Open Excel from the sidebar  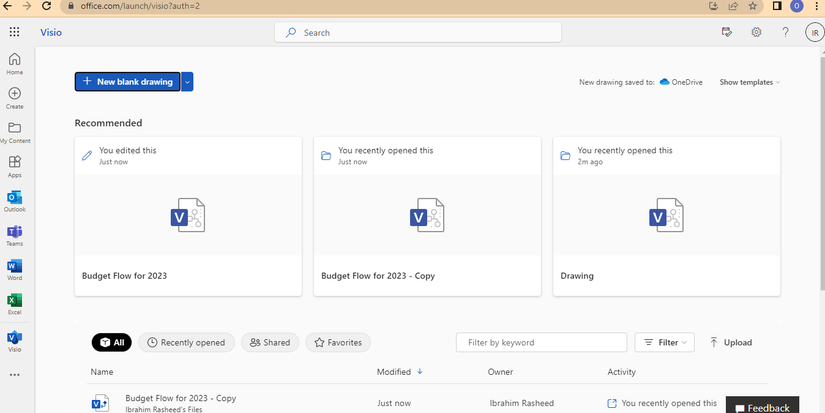(x=15, y=301)
